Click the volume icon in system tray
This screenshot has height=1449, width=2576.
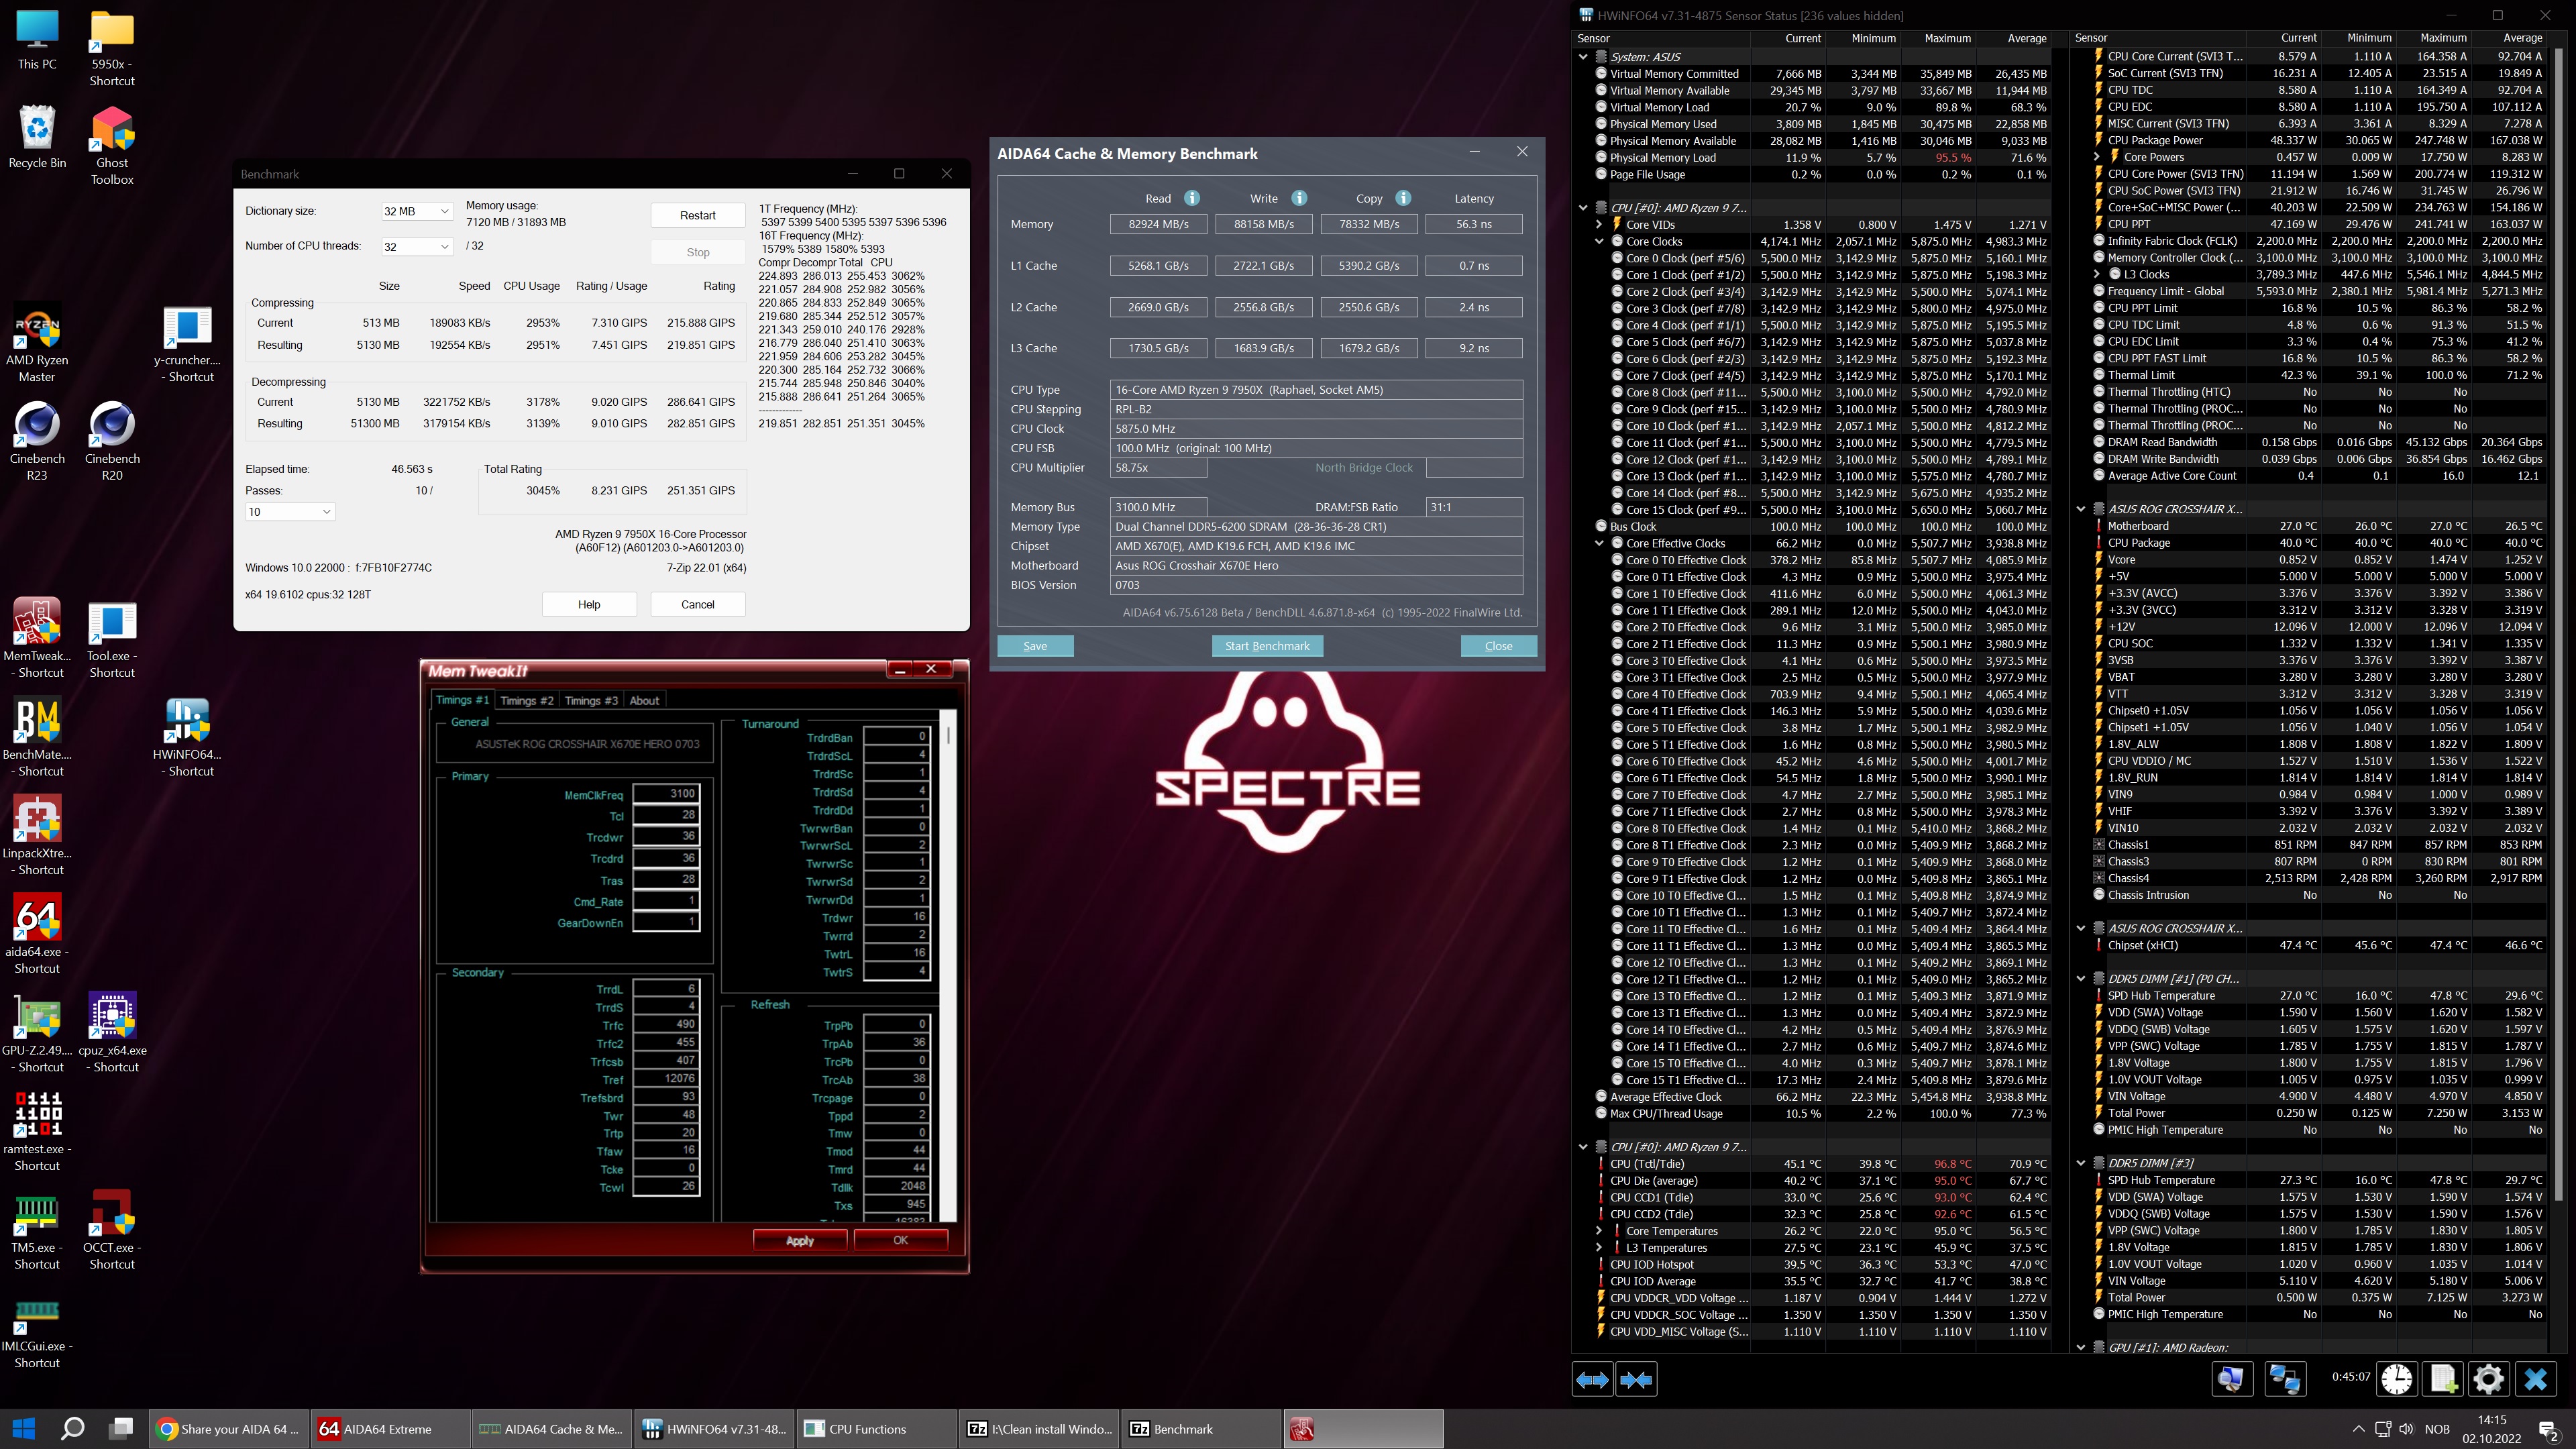coord(2407,1429)
